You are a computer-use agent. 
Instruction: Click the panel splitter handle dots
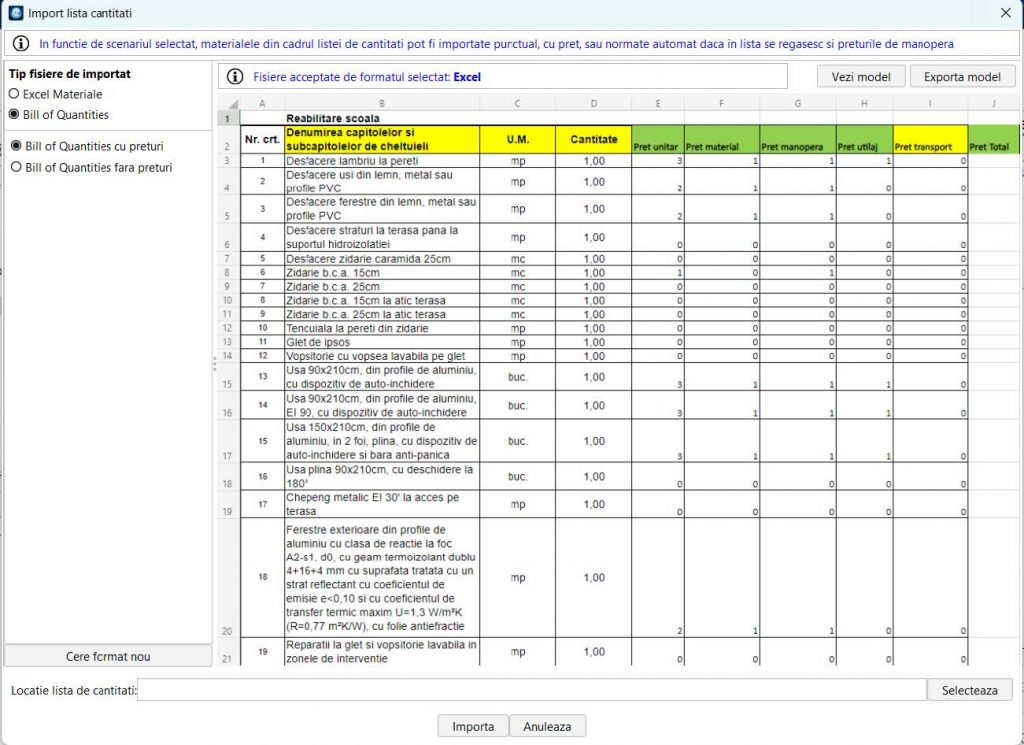214,364
